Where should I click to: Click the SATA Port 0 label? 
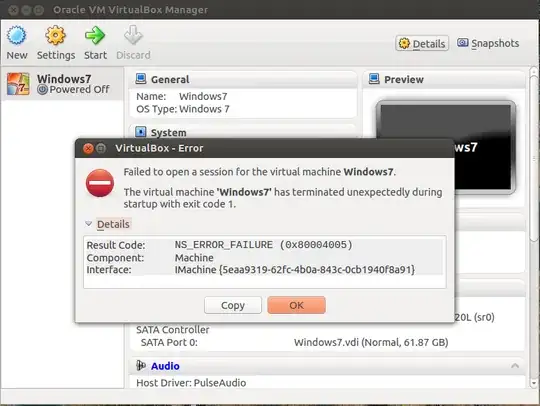pyautogui.click(x=169, y=342)
